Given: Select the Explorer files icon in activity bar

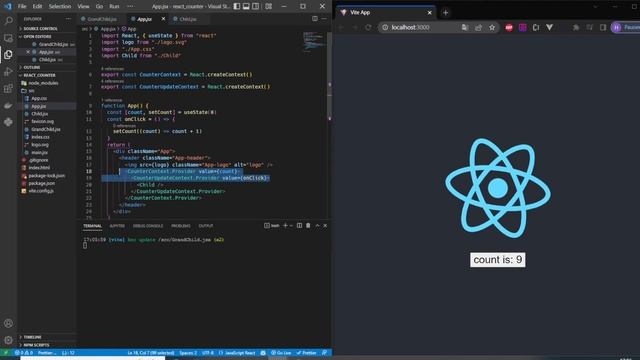Looking at the screenshot, I should click(8, 55).
